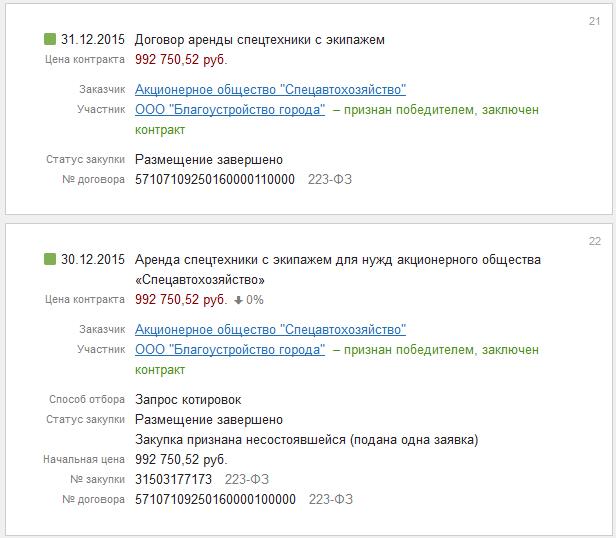The width and height of the screenshot is (616, 538).
Task: Click green status square beside 30.12.2015
Action: pos(51,260)
